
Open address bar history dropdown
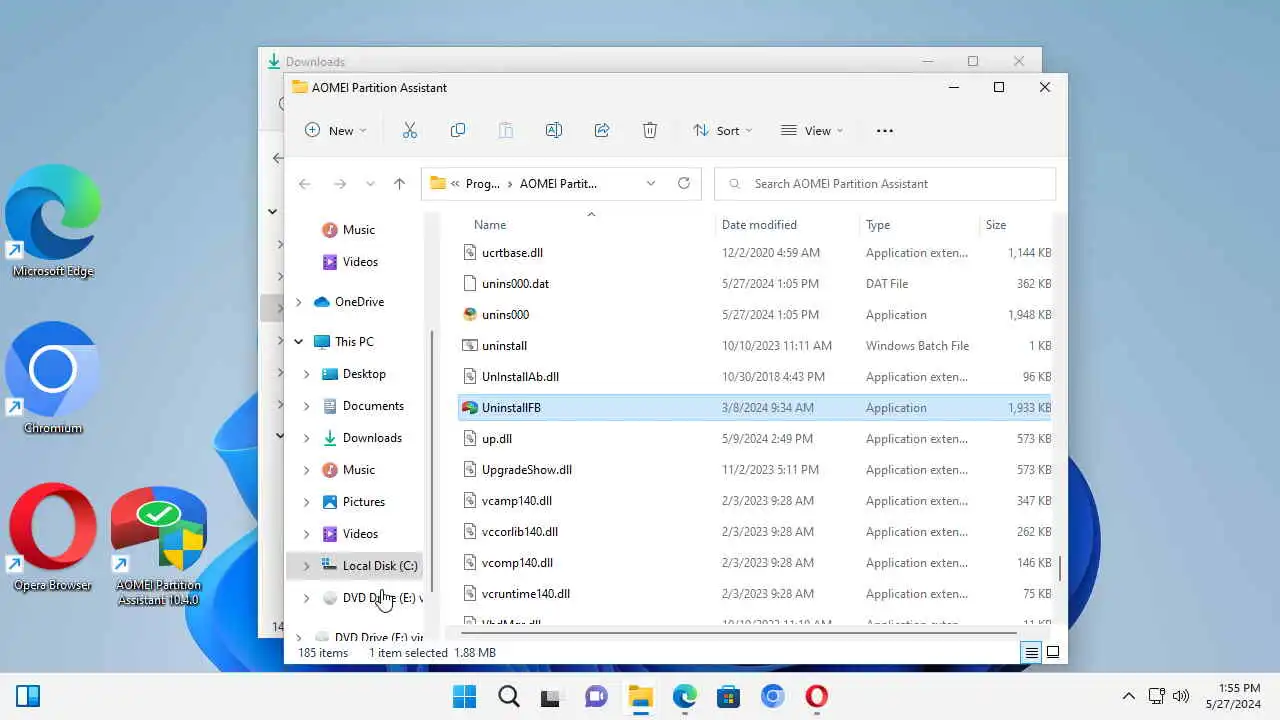point(651,183)
